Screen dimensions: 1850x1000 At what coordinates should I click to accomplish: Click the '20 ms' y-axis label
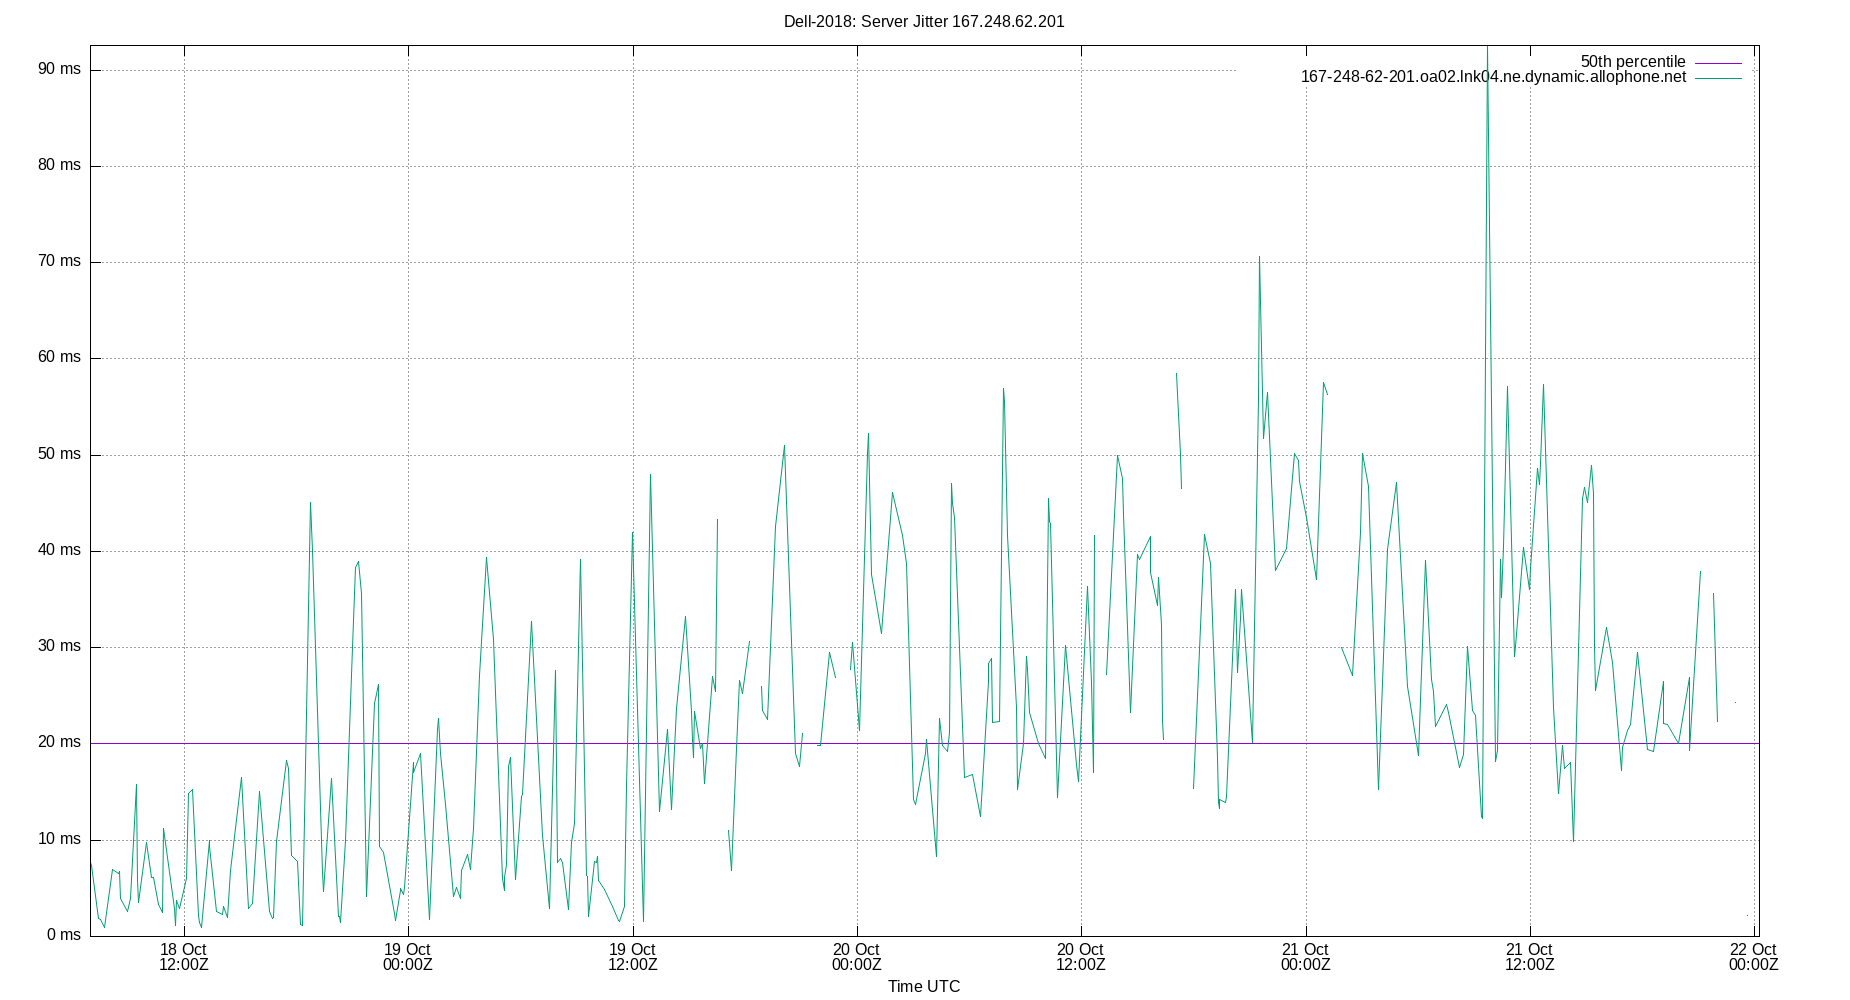[x=59, y=742]
